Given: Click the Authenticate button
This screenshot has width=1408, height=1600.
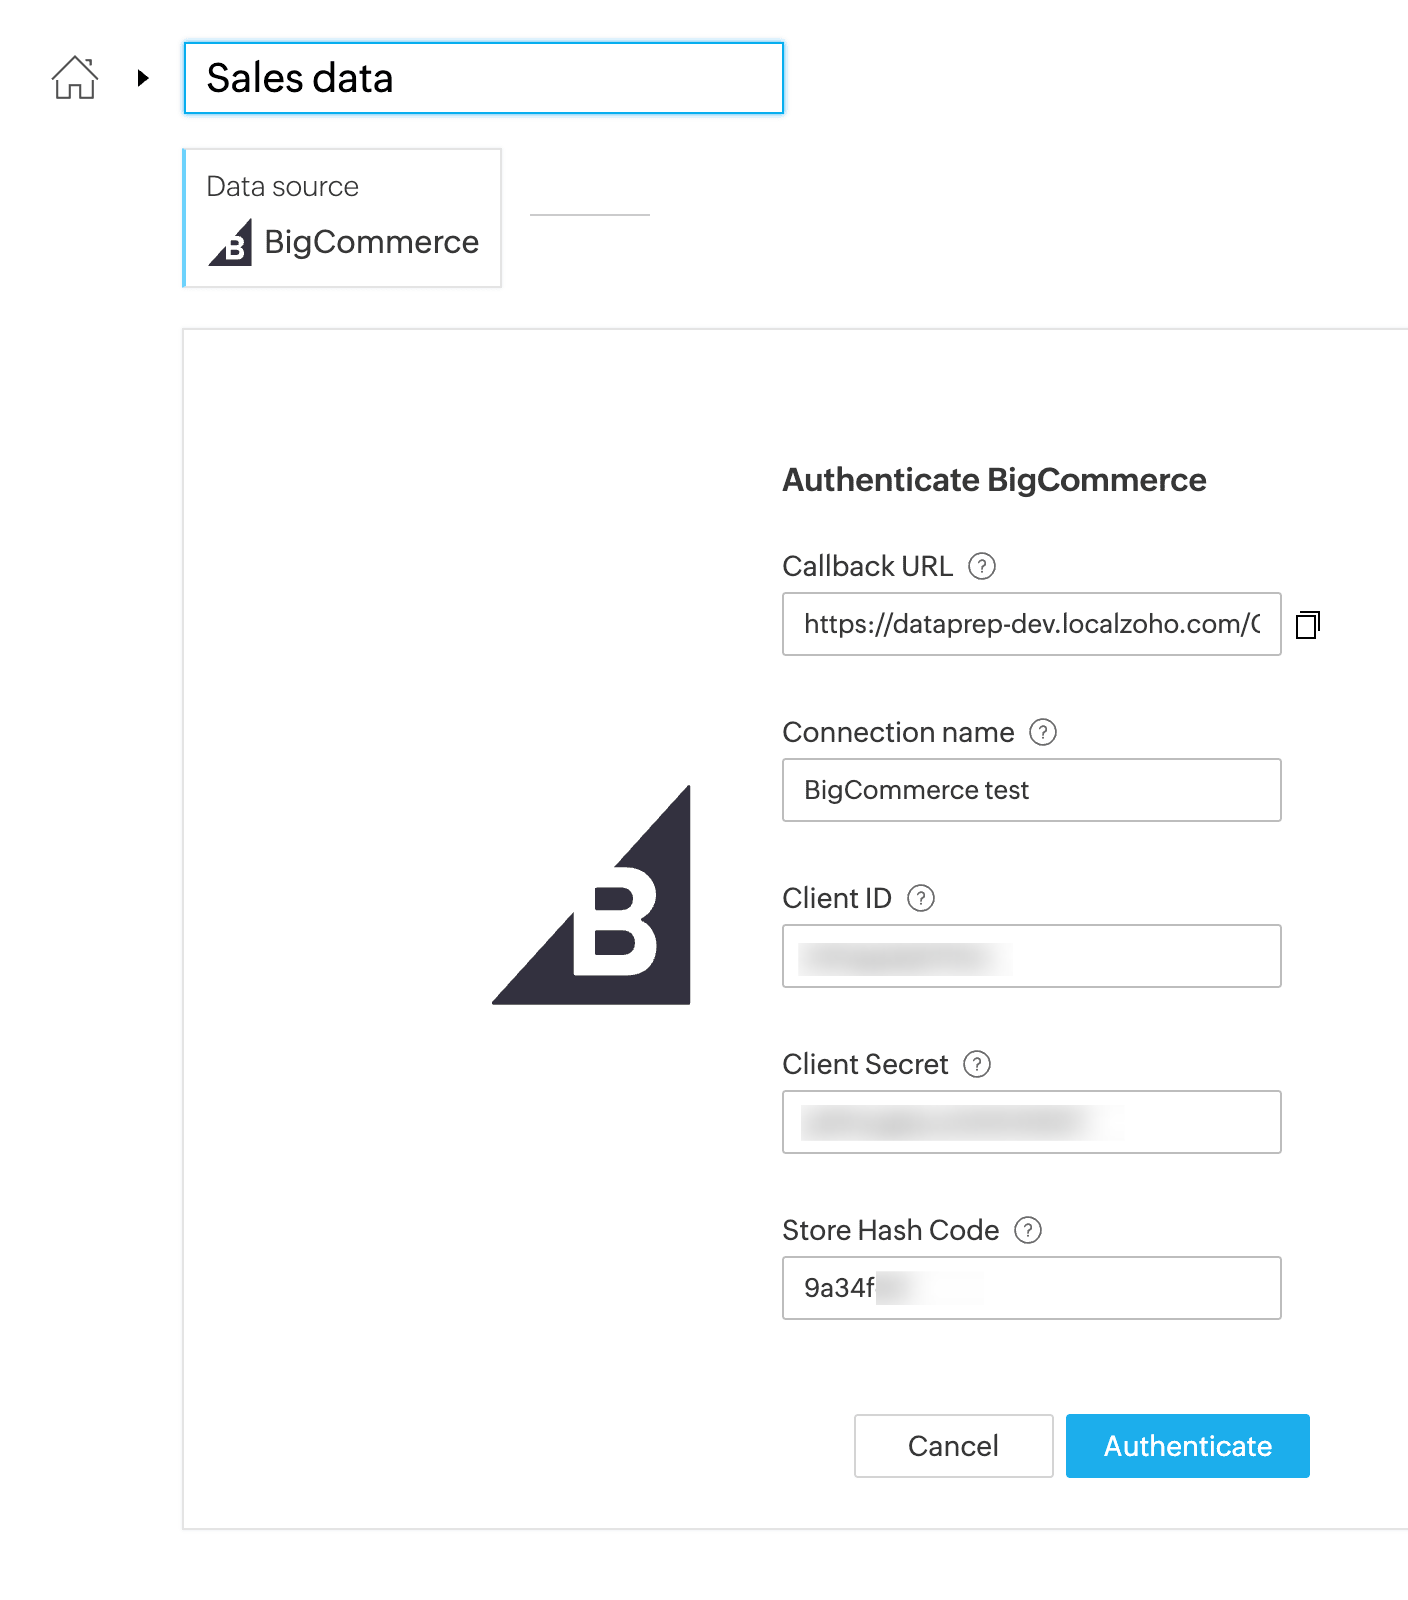Looking at the screenshot, I should click(x=1187, y=1446).
